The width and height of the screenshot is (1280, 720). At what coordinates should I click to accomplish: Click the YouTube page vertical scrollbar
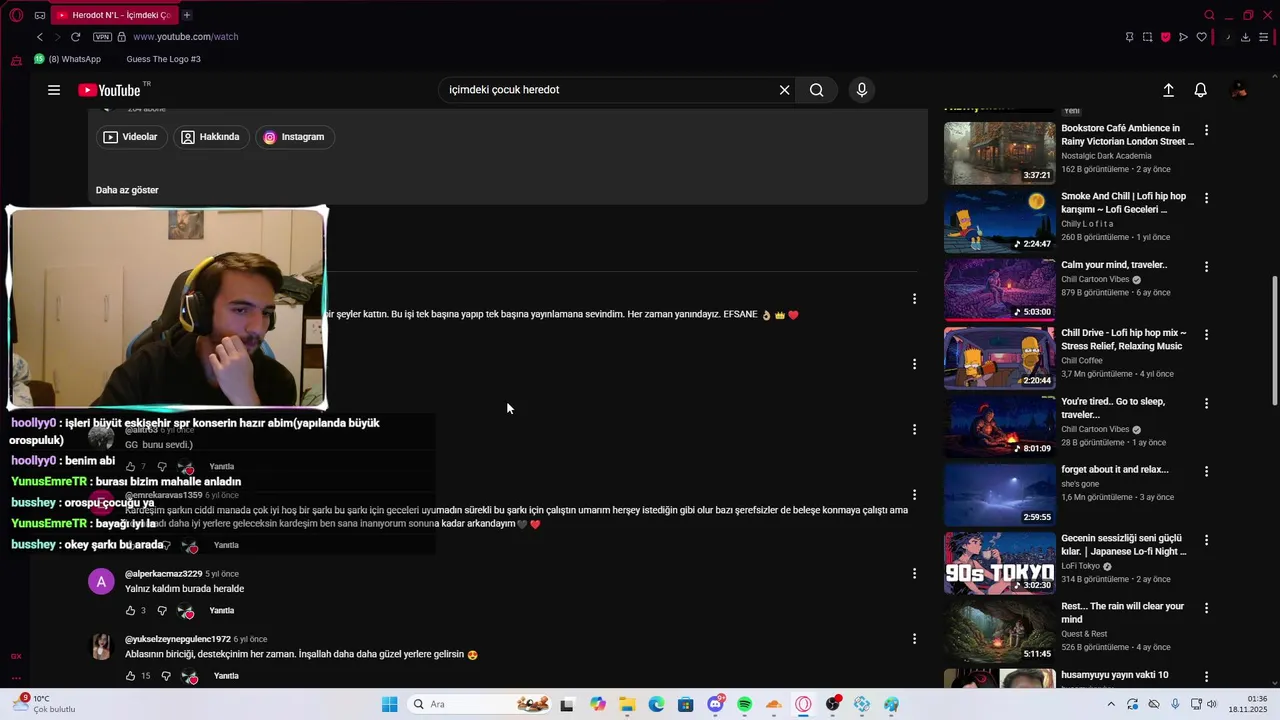coord(1274,340)
